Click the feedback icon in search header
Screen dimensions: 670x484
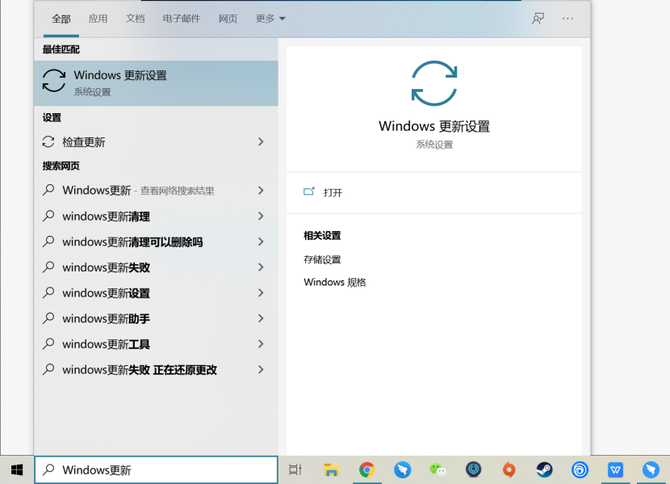[x=538, y=18]
